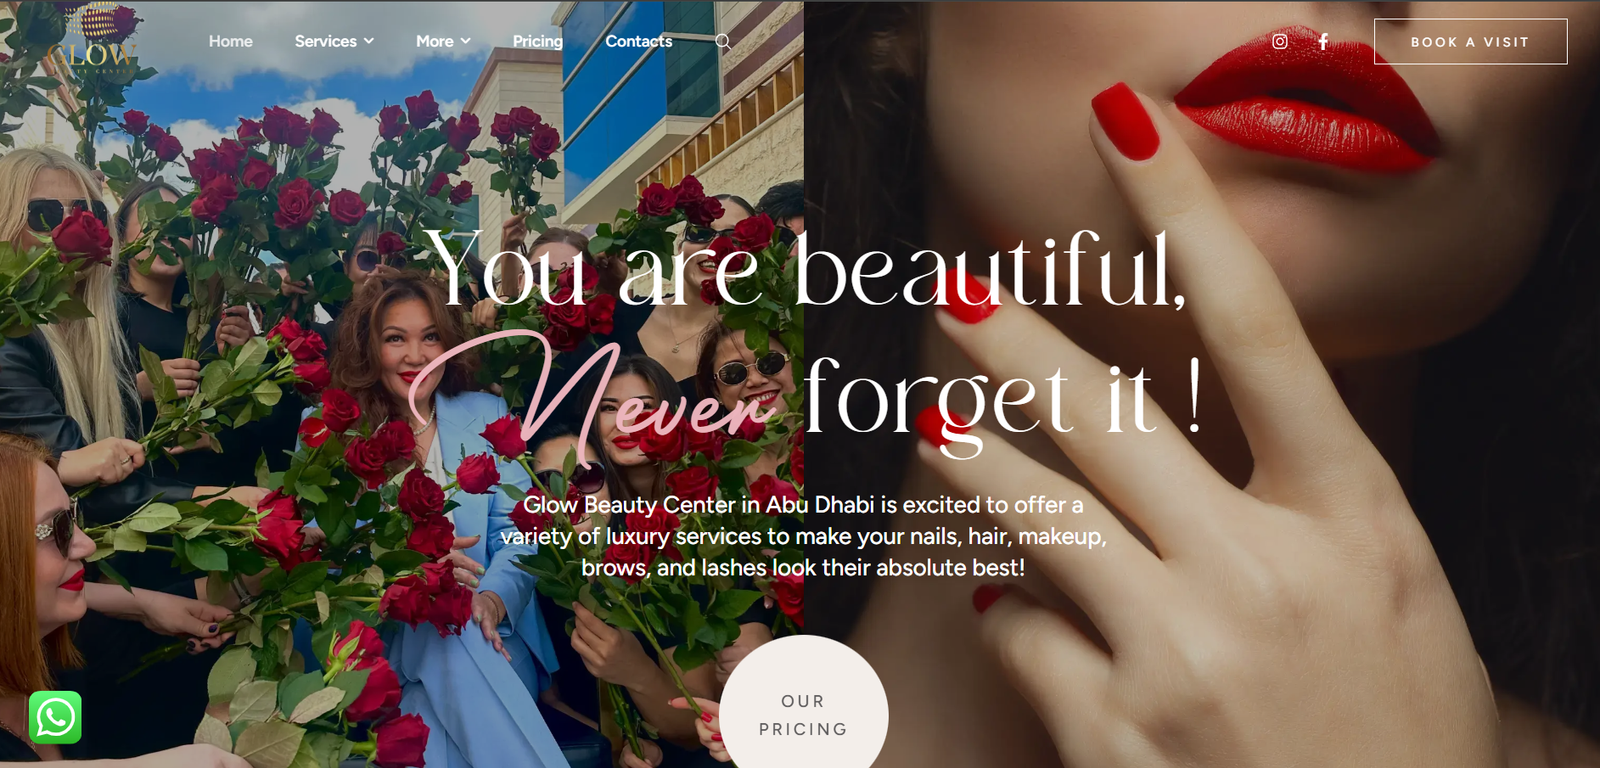Click the Glow Beauty Center description paragraph
This screenshot has width=1600, height=768.
click(804, 536)
